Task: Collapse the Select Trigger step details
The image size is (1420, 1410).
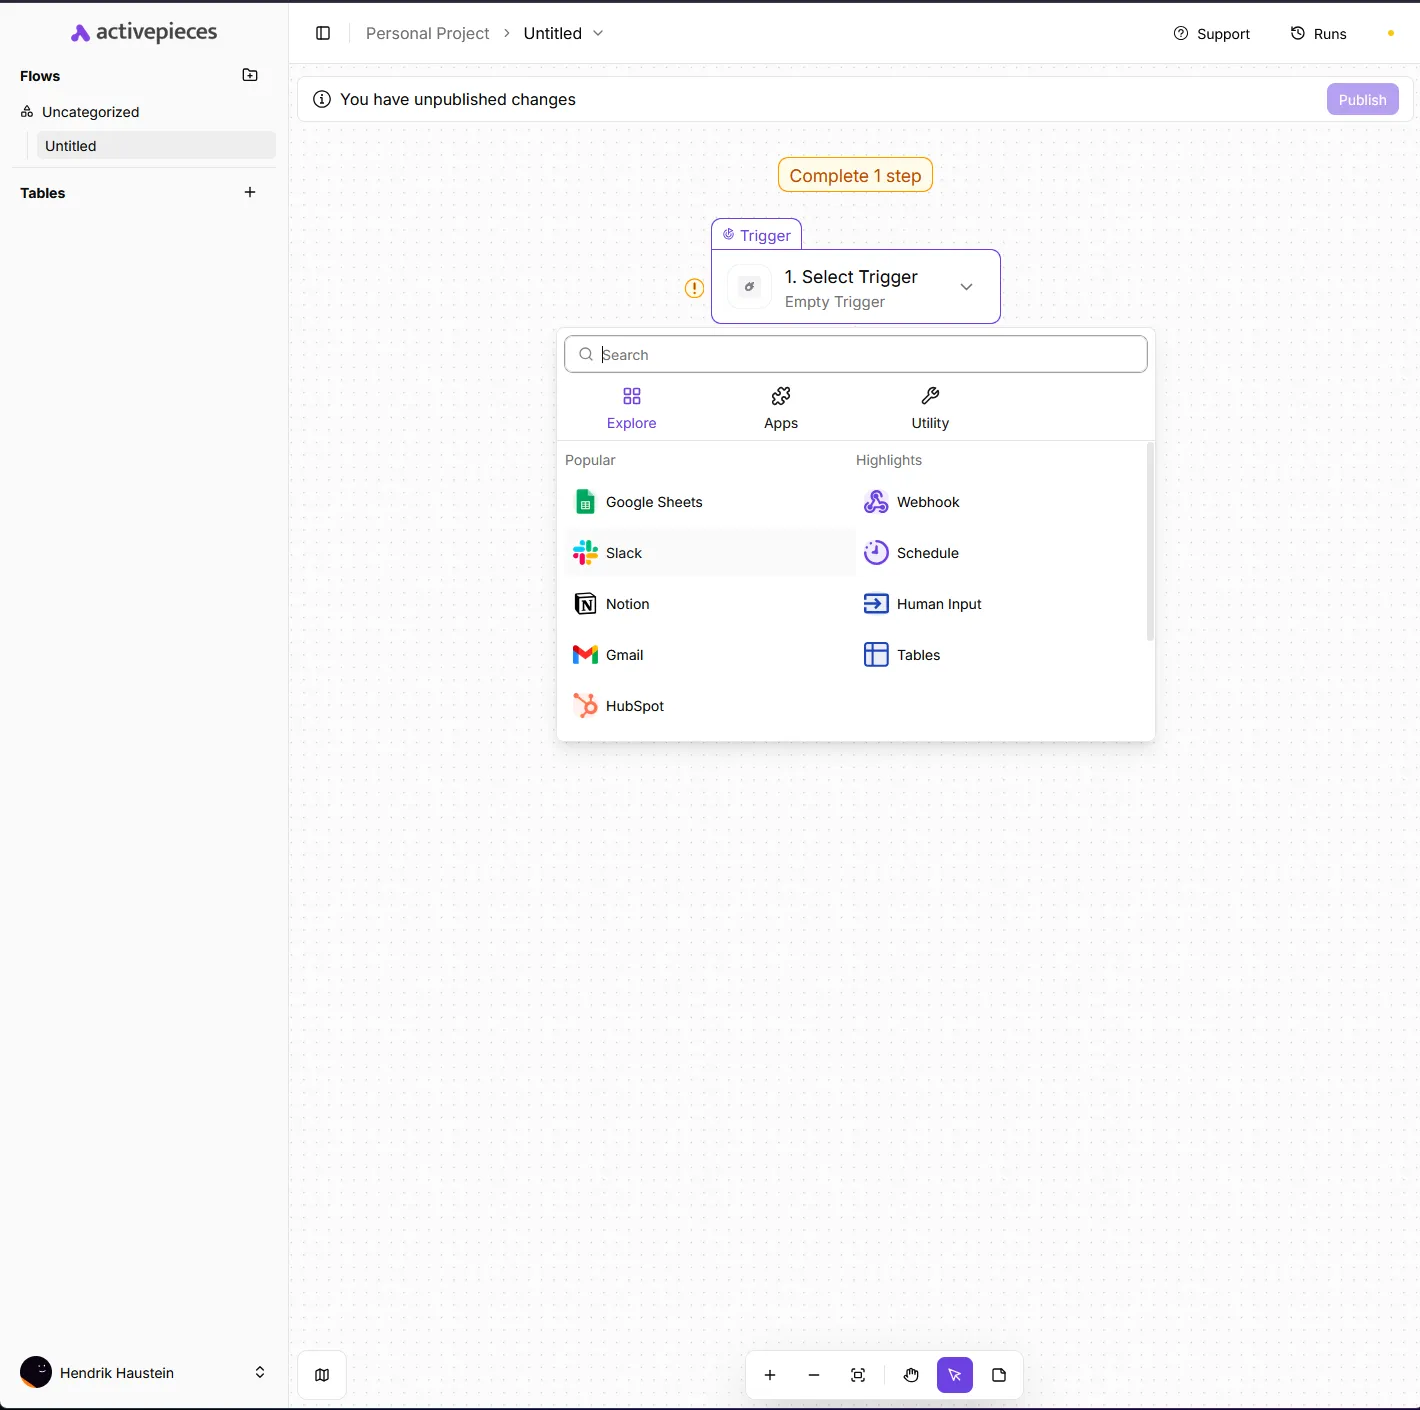Action: point(966,286)
